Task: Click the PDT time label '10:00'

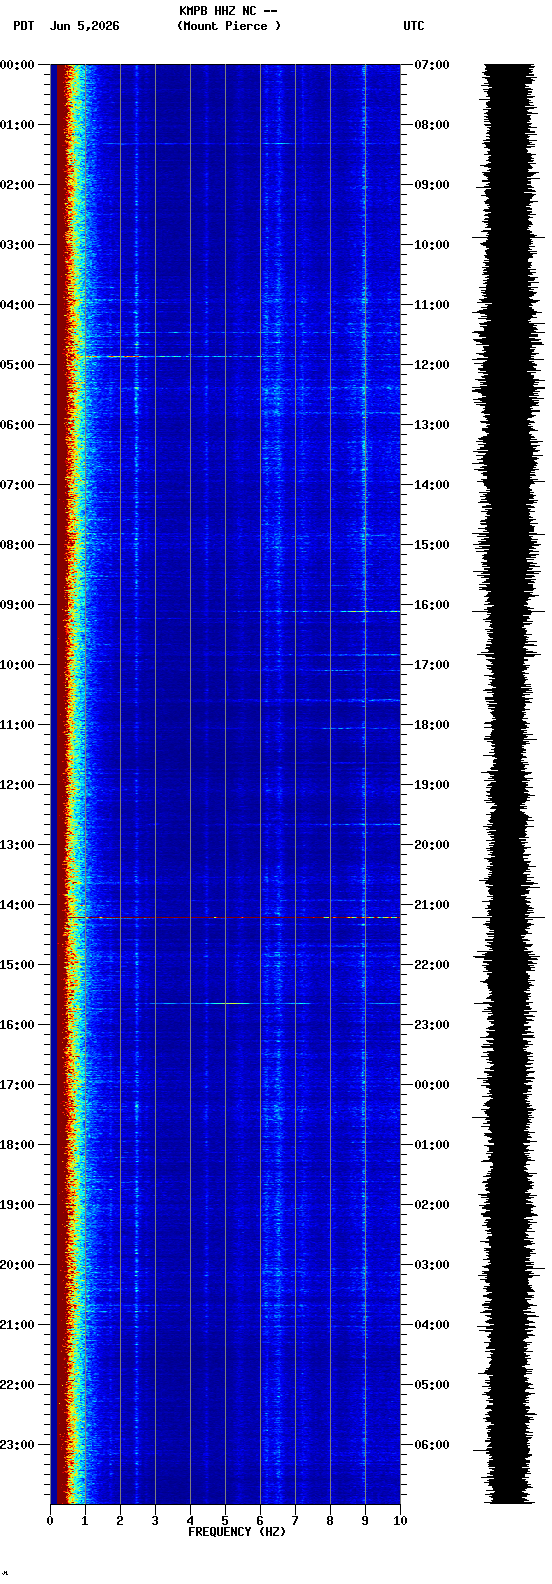Action: [x=17, y=665]
